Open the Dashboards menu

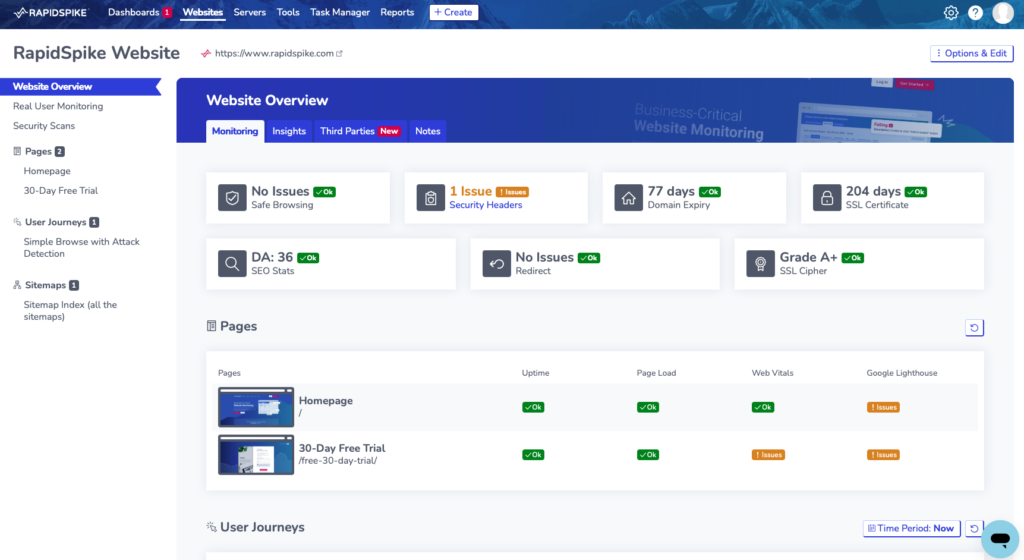click(x=134, y=12)
